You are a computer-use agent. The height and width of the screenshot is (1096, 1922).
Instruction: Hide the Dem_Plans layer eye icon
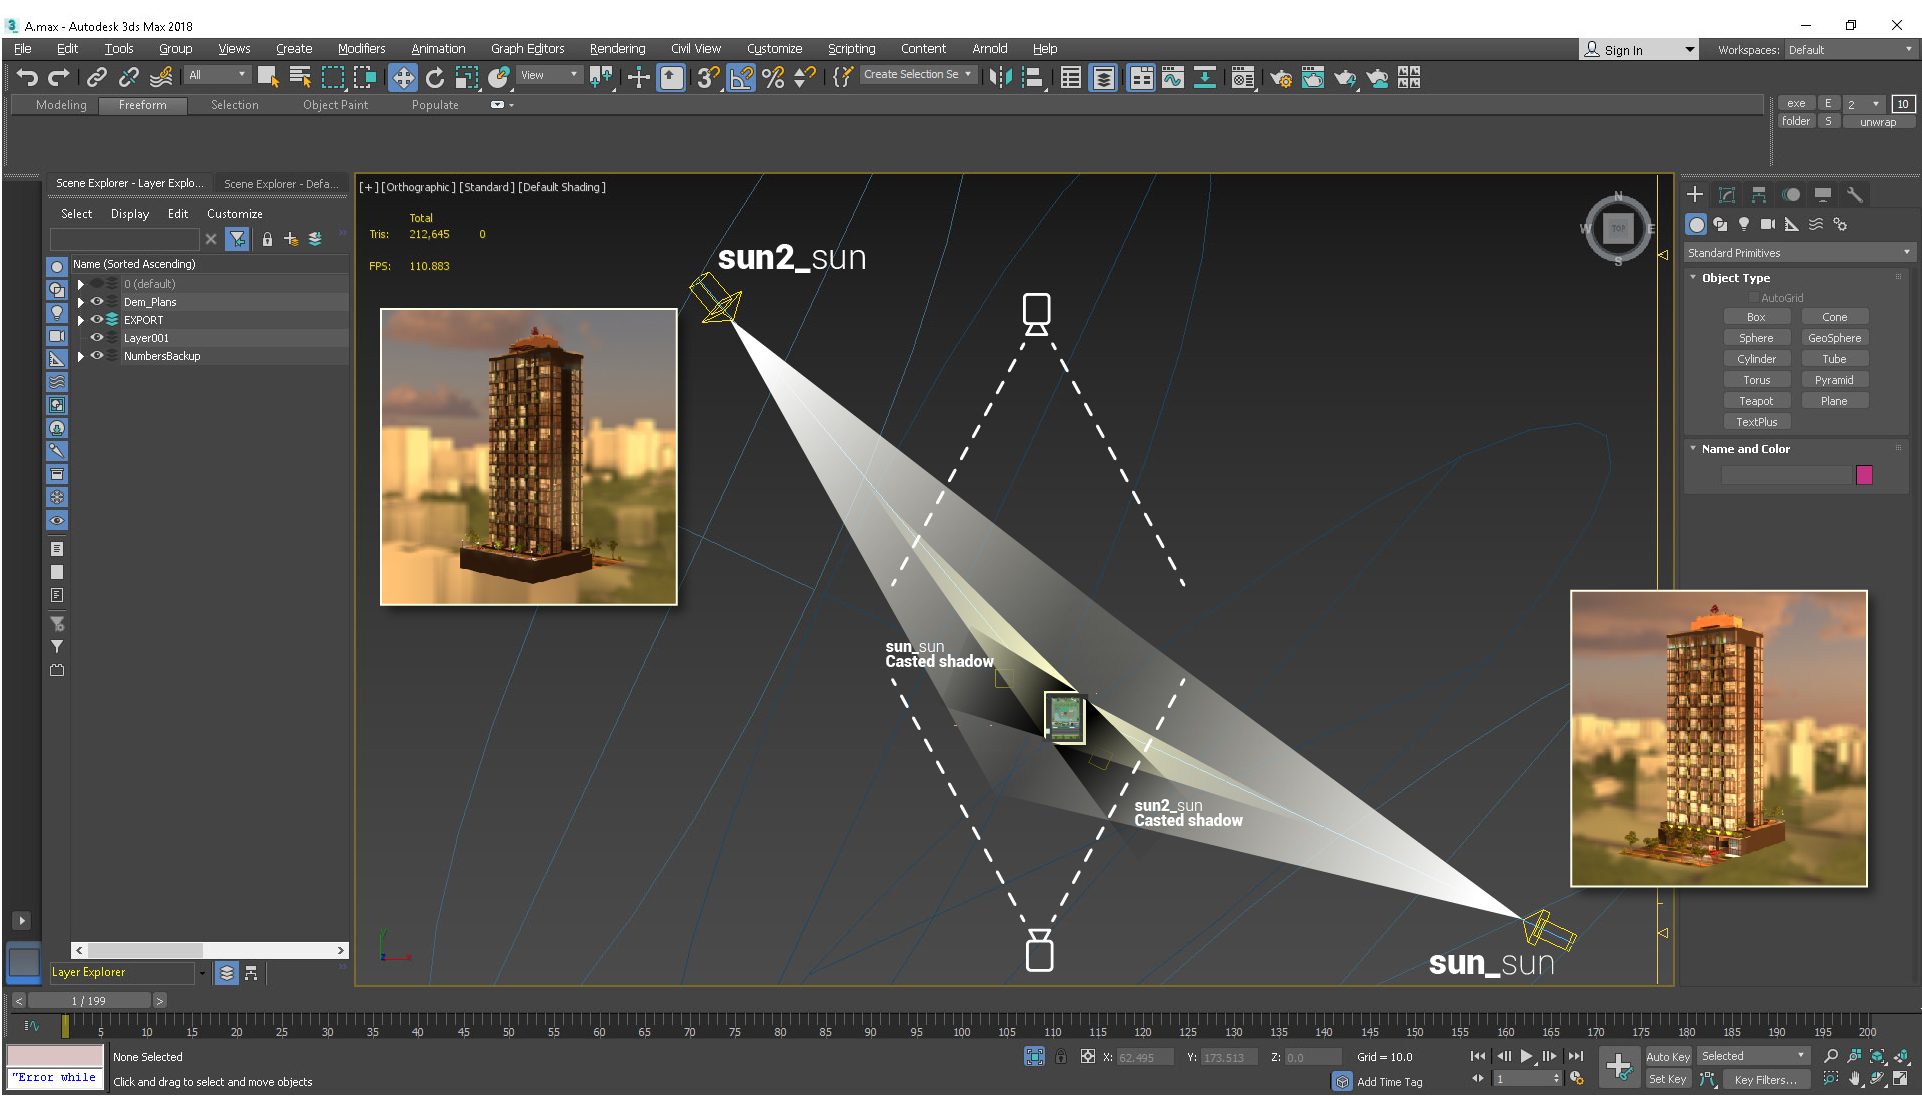(97, 301)
